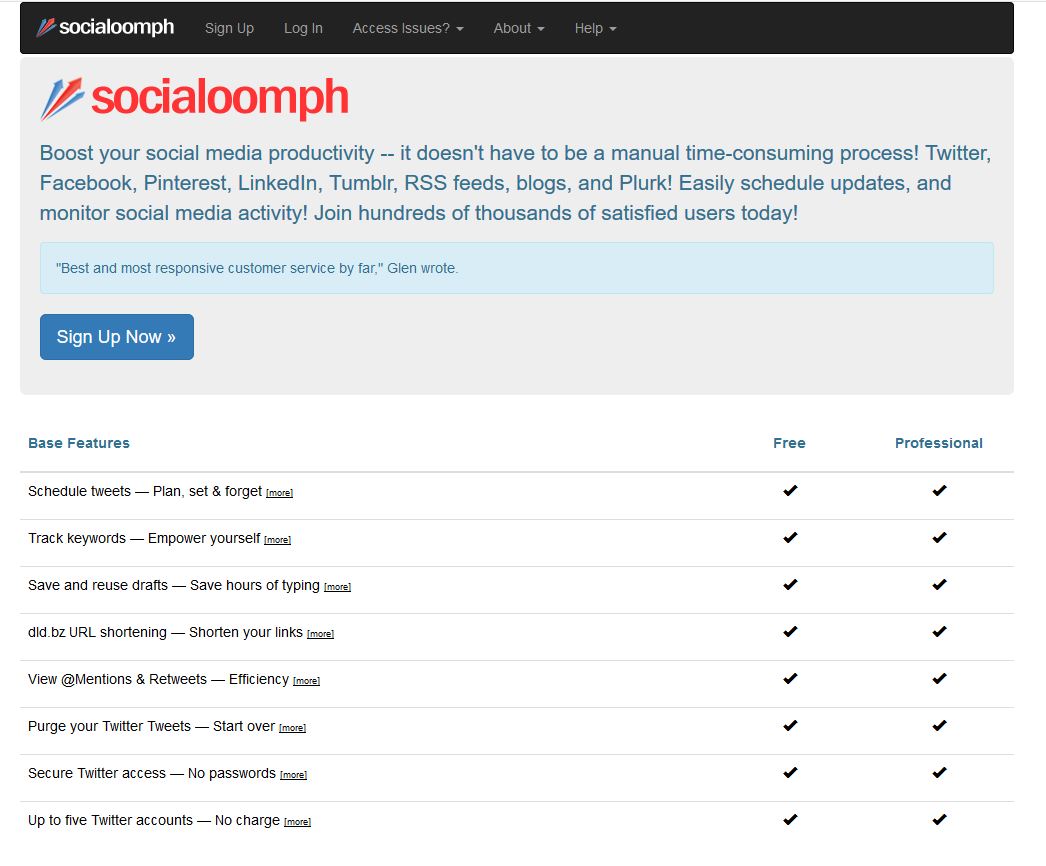1046x866 pixels.
Task: Click Professional checkmark for Secure Twitter access
Action: pyautogui.click(x=939, y=773)
